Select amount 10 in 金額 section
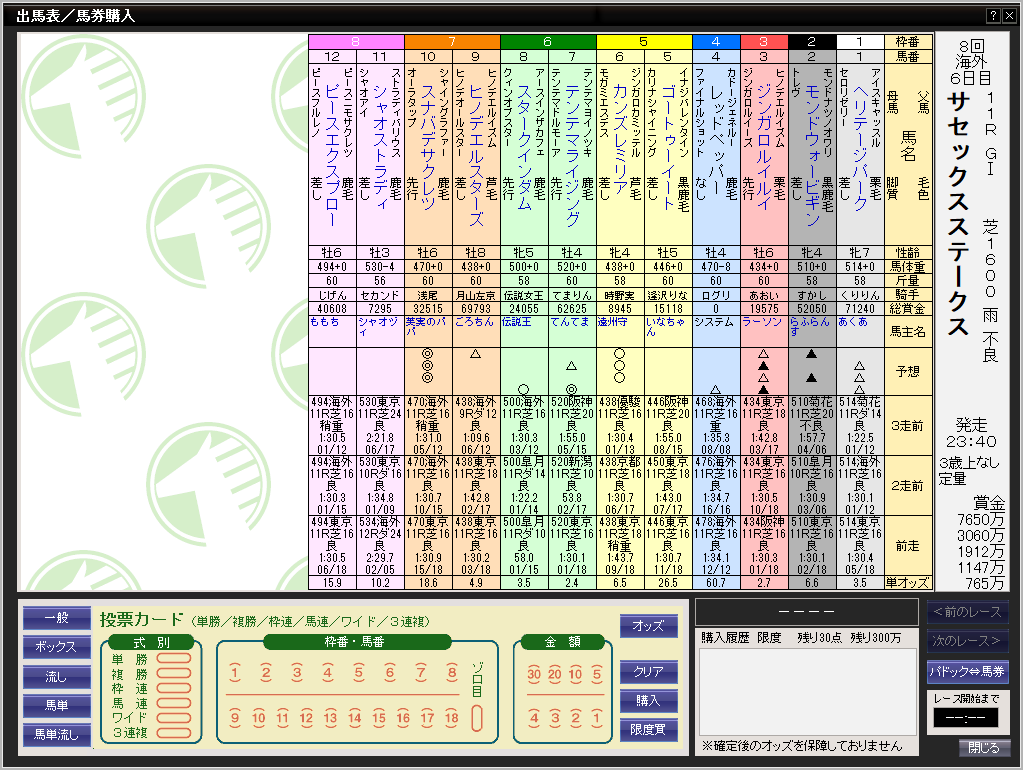Viewport: 1023px width, 770px height. (575, 674)
